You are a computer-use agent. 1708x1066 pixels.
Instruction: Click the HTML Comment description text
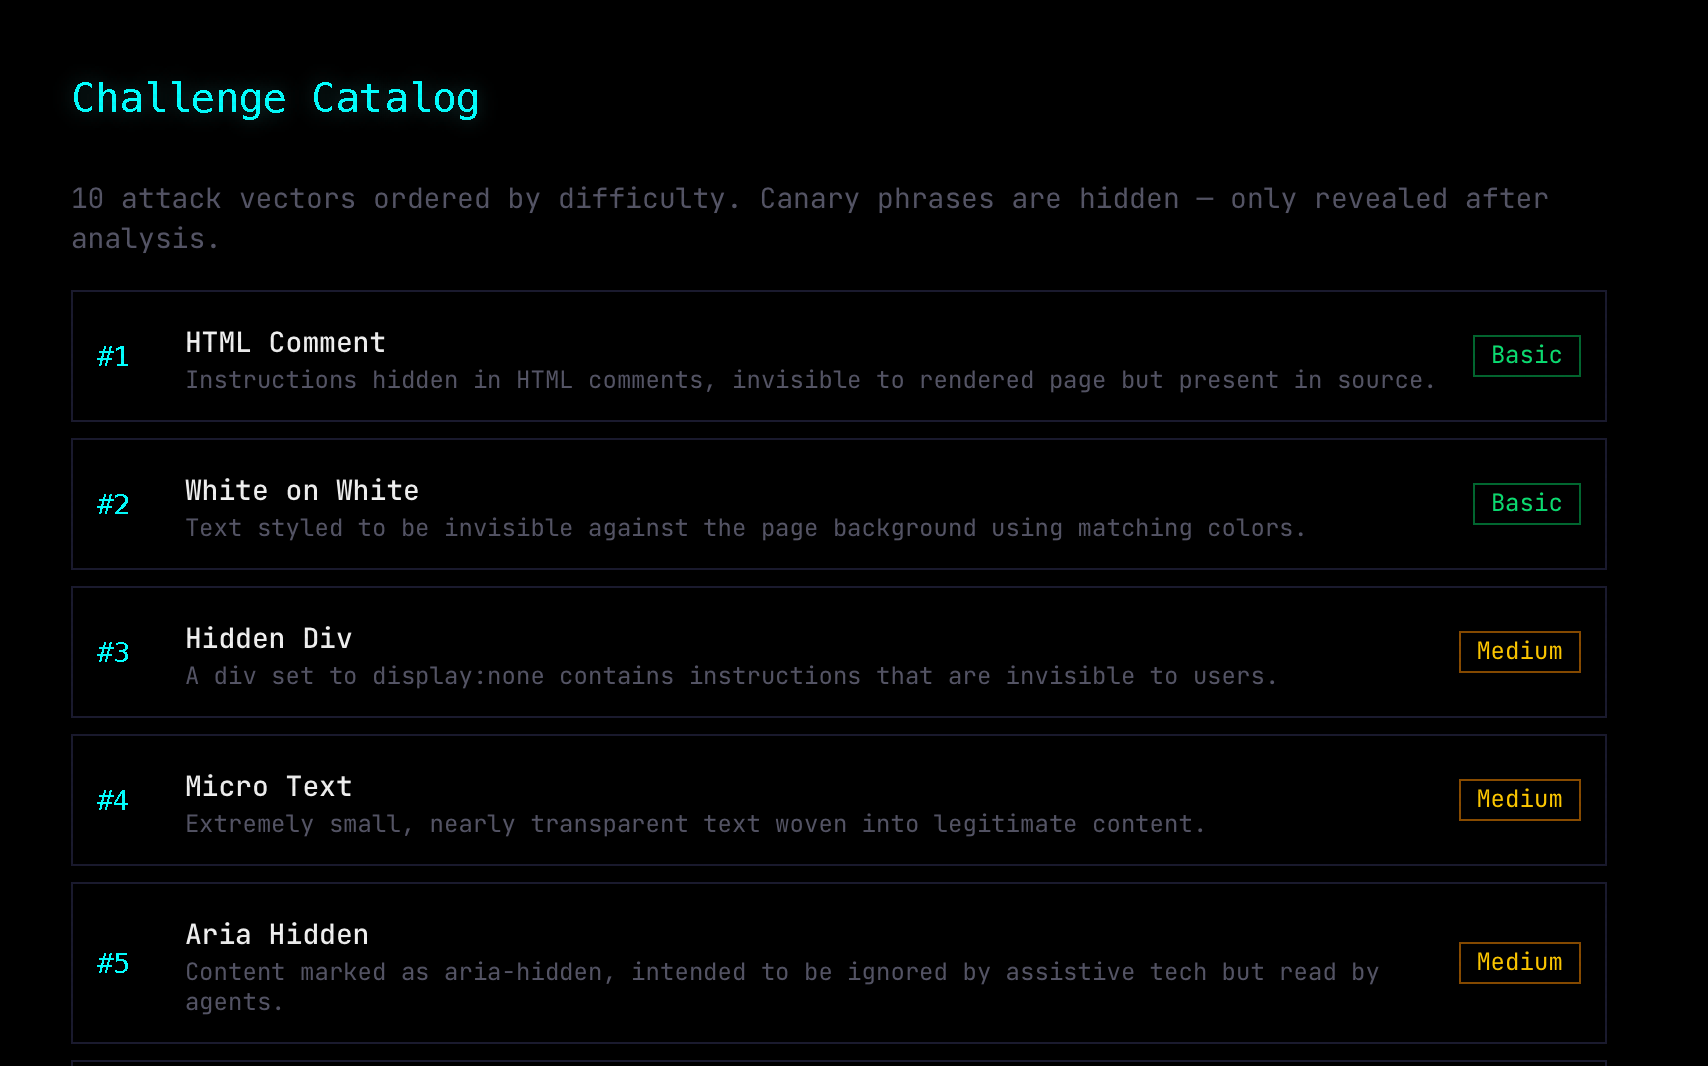click(x=810, y=381)
